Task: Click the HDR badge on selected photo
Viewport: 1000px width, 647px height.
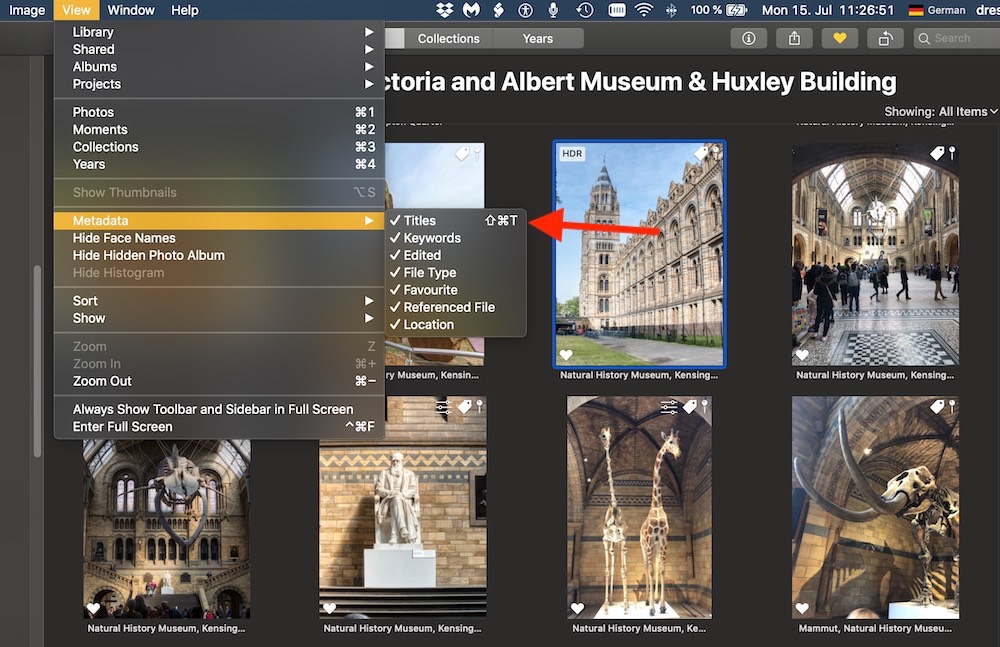Action: tap(572, 153)
